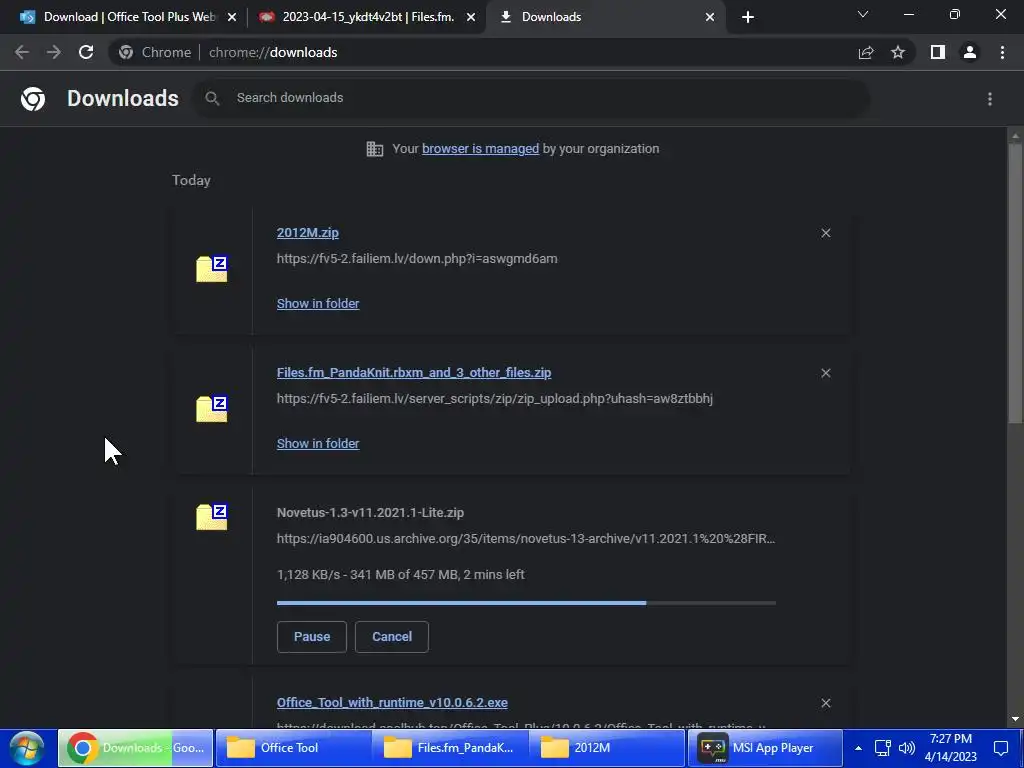1024x768 pixels.
Task: Open the 2012M.zip file link
Action: [x=308, y=233]
